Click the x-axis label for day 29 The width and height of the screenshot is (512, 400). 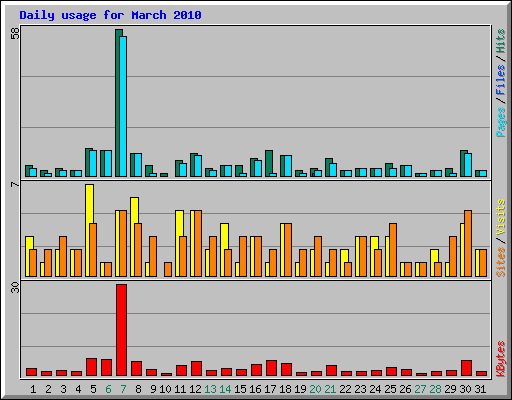450,389
